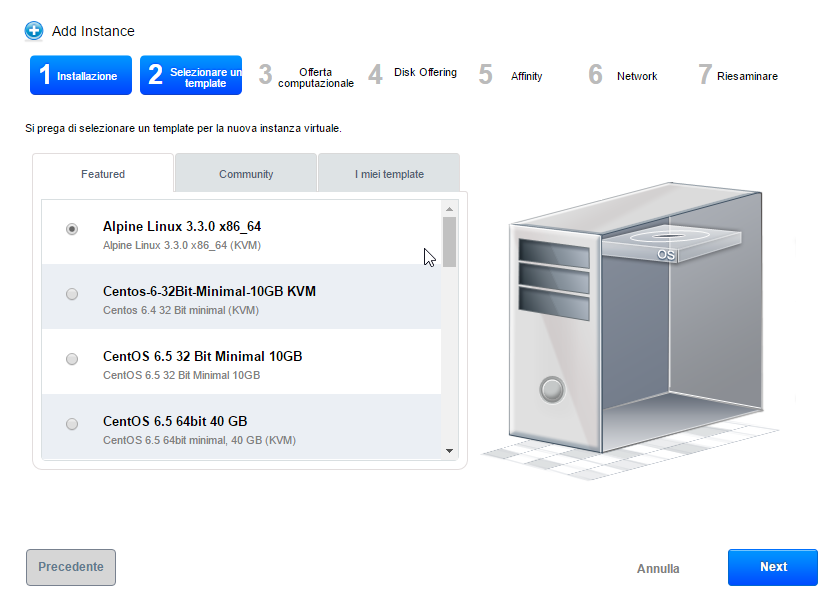Choose Centos-6-32Bit-Minimal-10GB KVM radio button
This screenshot has width=827, height=595.
[72, 294]
